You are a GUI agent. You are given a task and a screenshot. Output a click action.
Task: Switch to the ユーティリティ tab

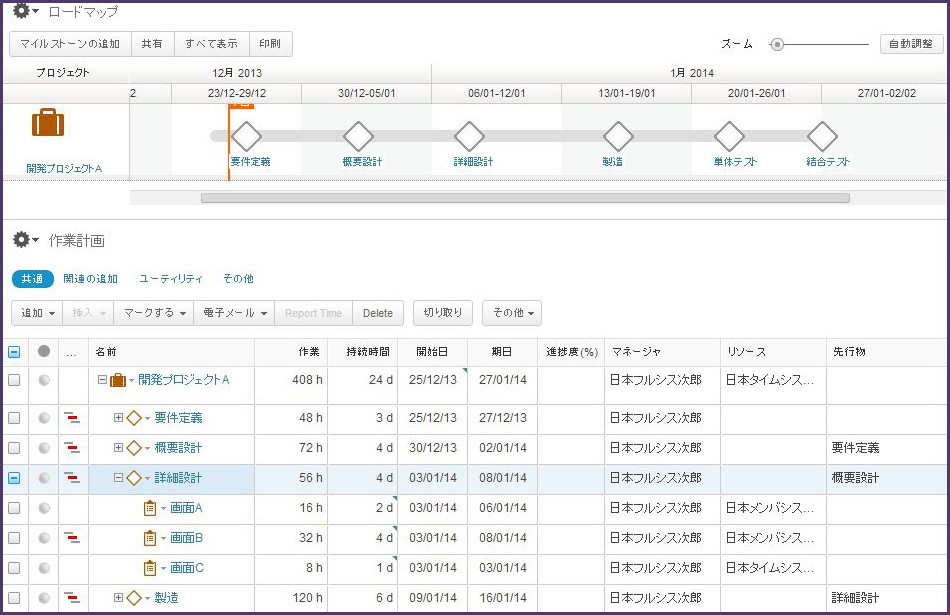click(171, 279)
